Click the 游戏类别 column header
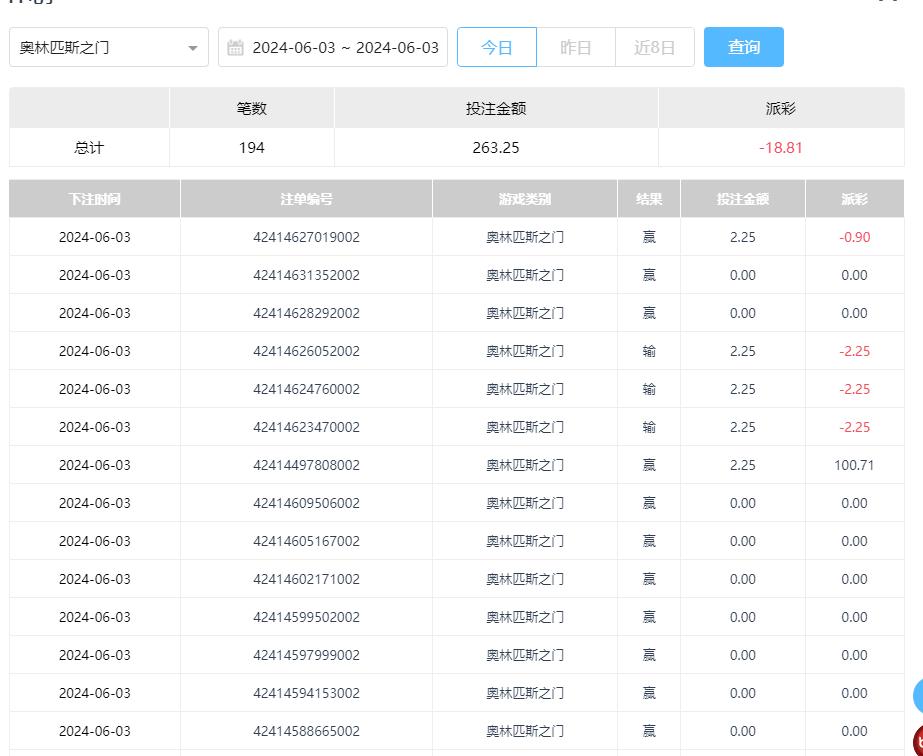The height and width of the screenshot is (756, 923). 525,199
